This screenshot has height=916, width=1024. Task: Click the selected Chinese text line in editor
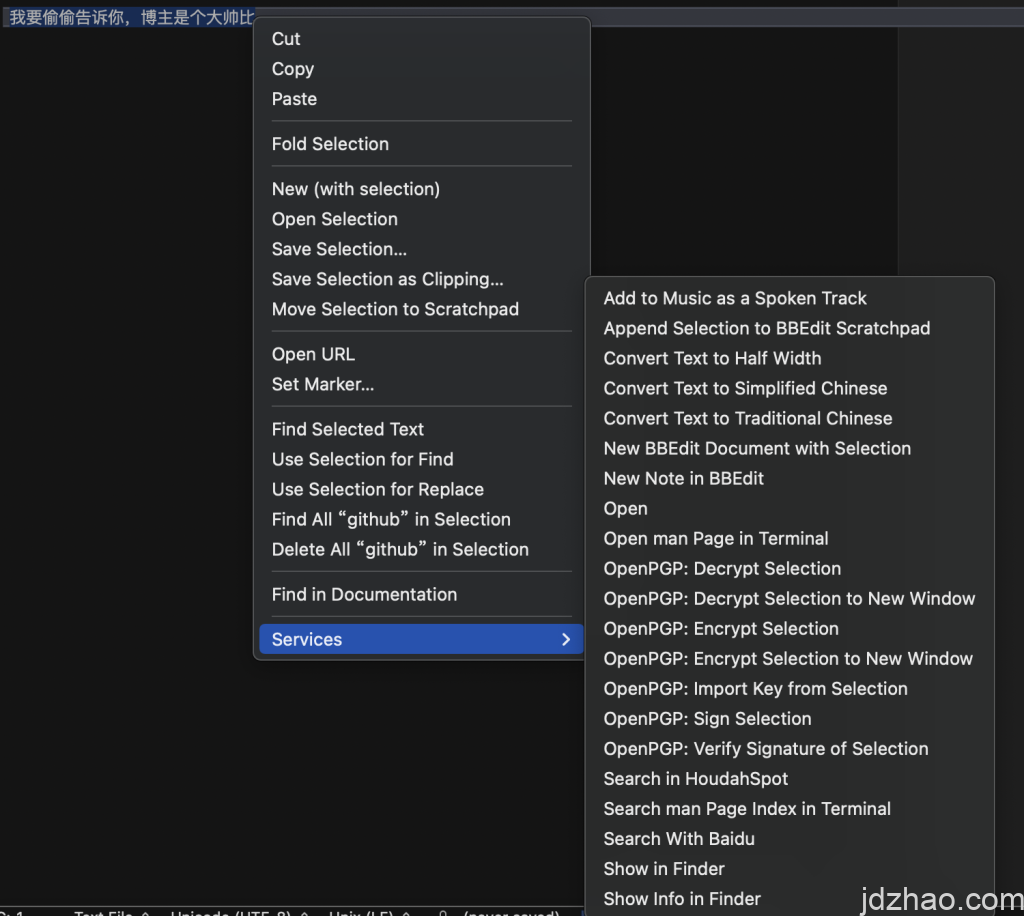pyautogui.click(x=130, y=17)
